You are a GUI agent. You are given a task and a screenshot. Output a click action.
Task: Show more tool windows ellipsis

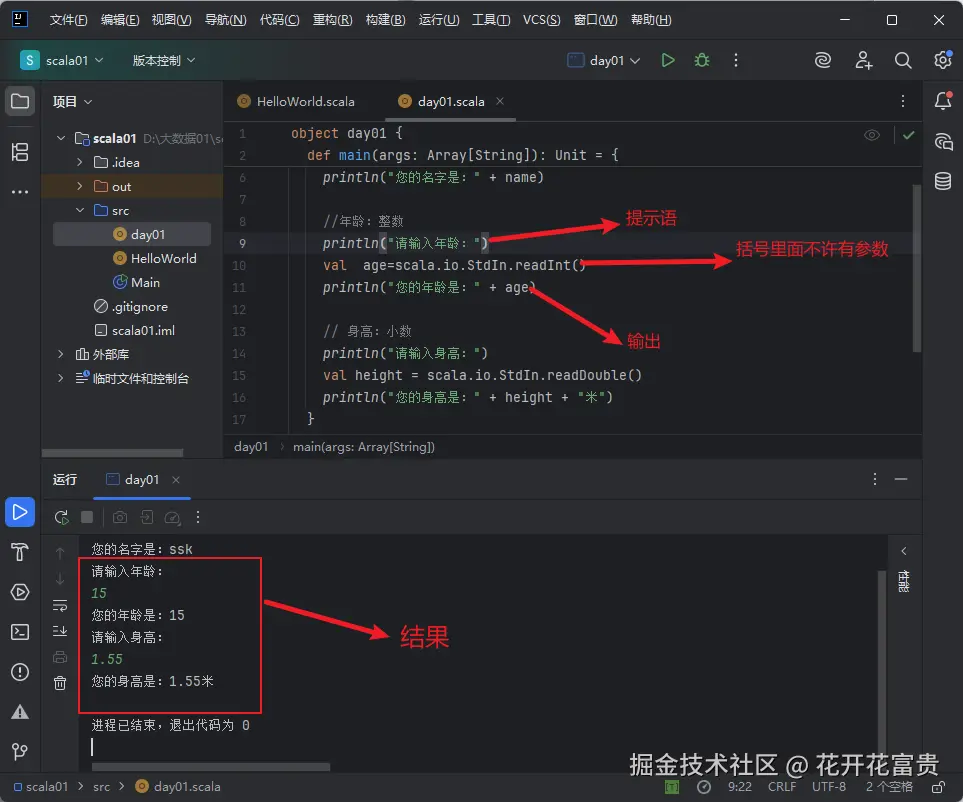(x=20, y=192)
